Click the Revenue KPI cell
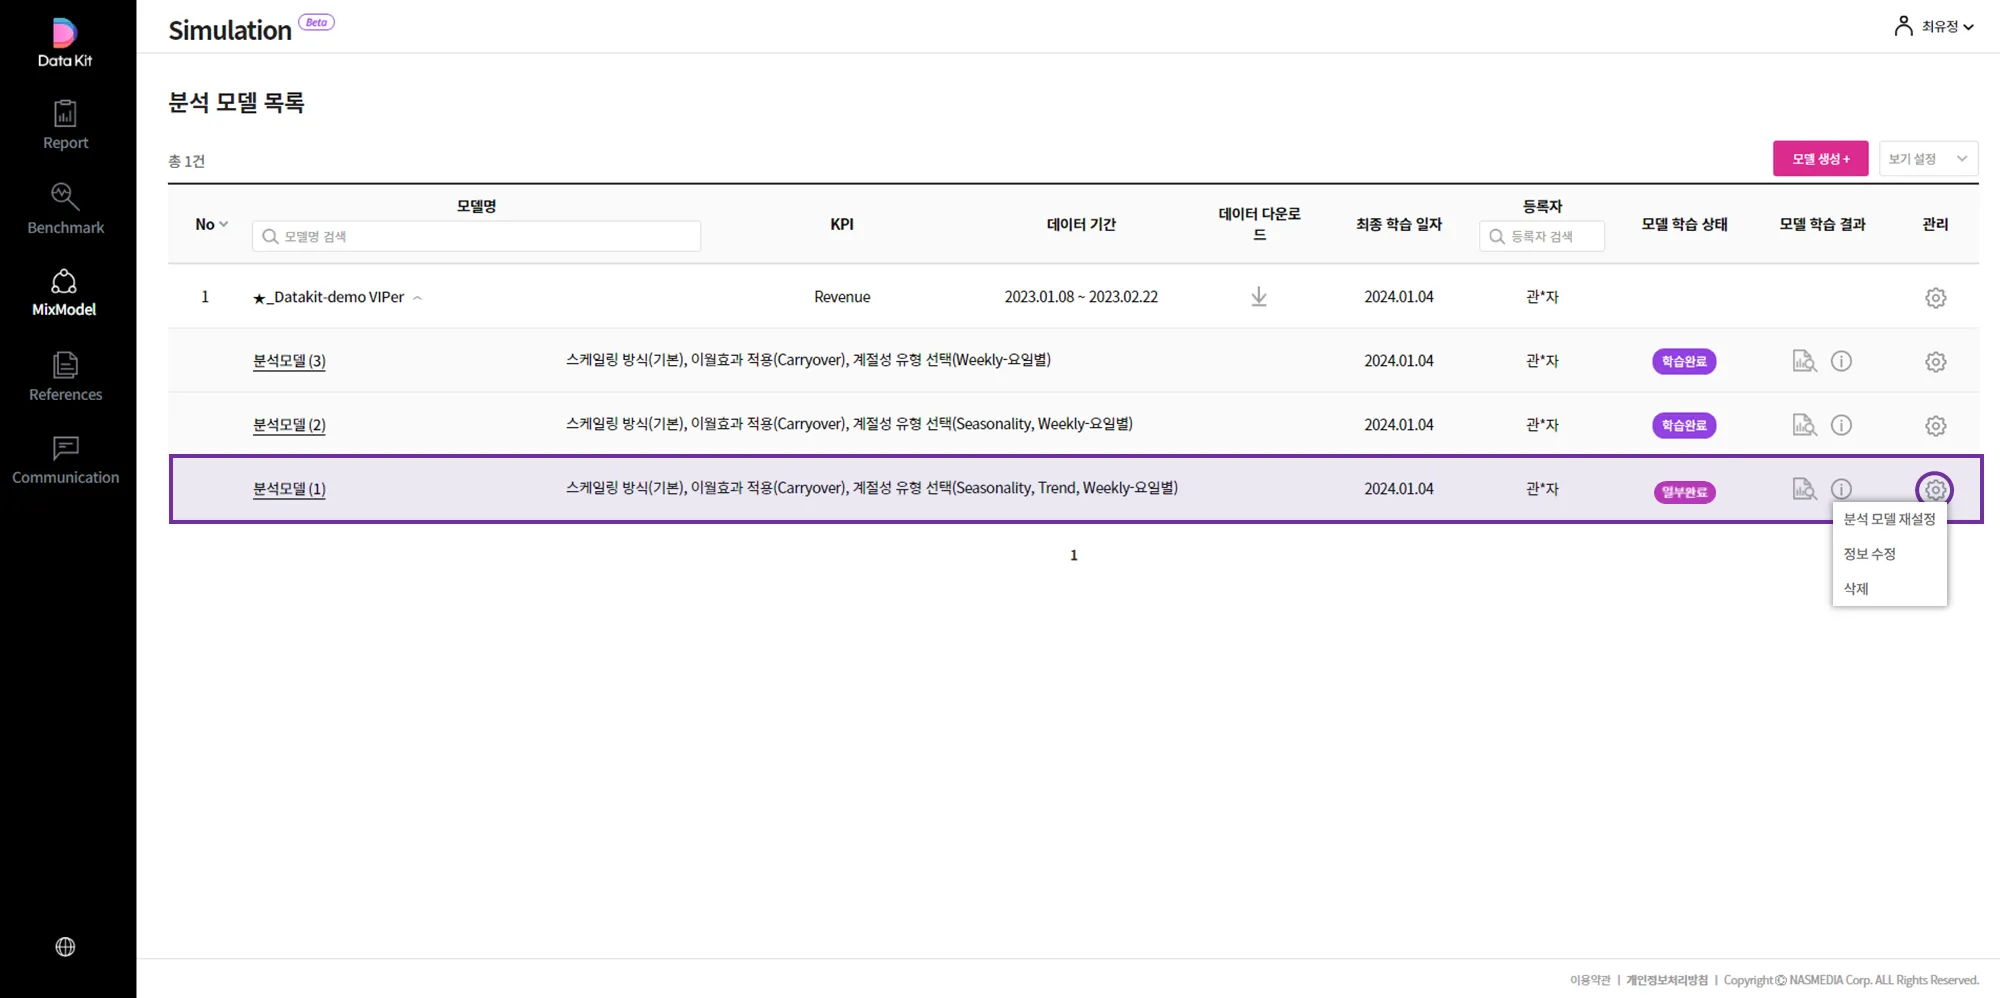Image resolution: width=2000 pixels, height=998 pixels. point(842,297)
